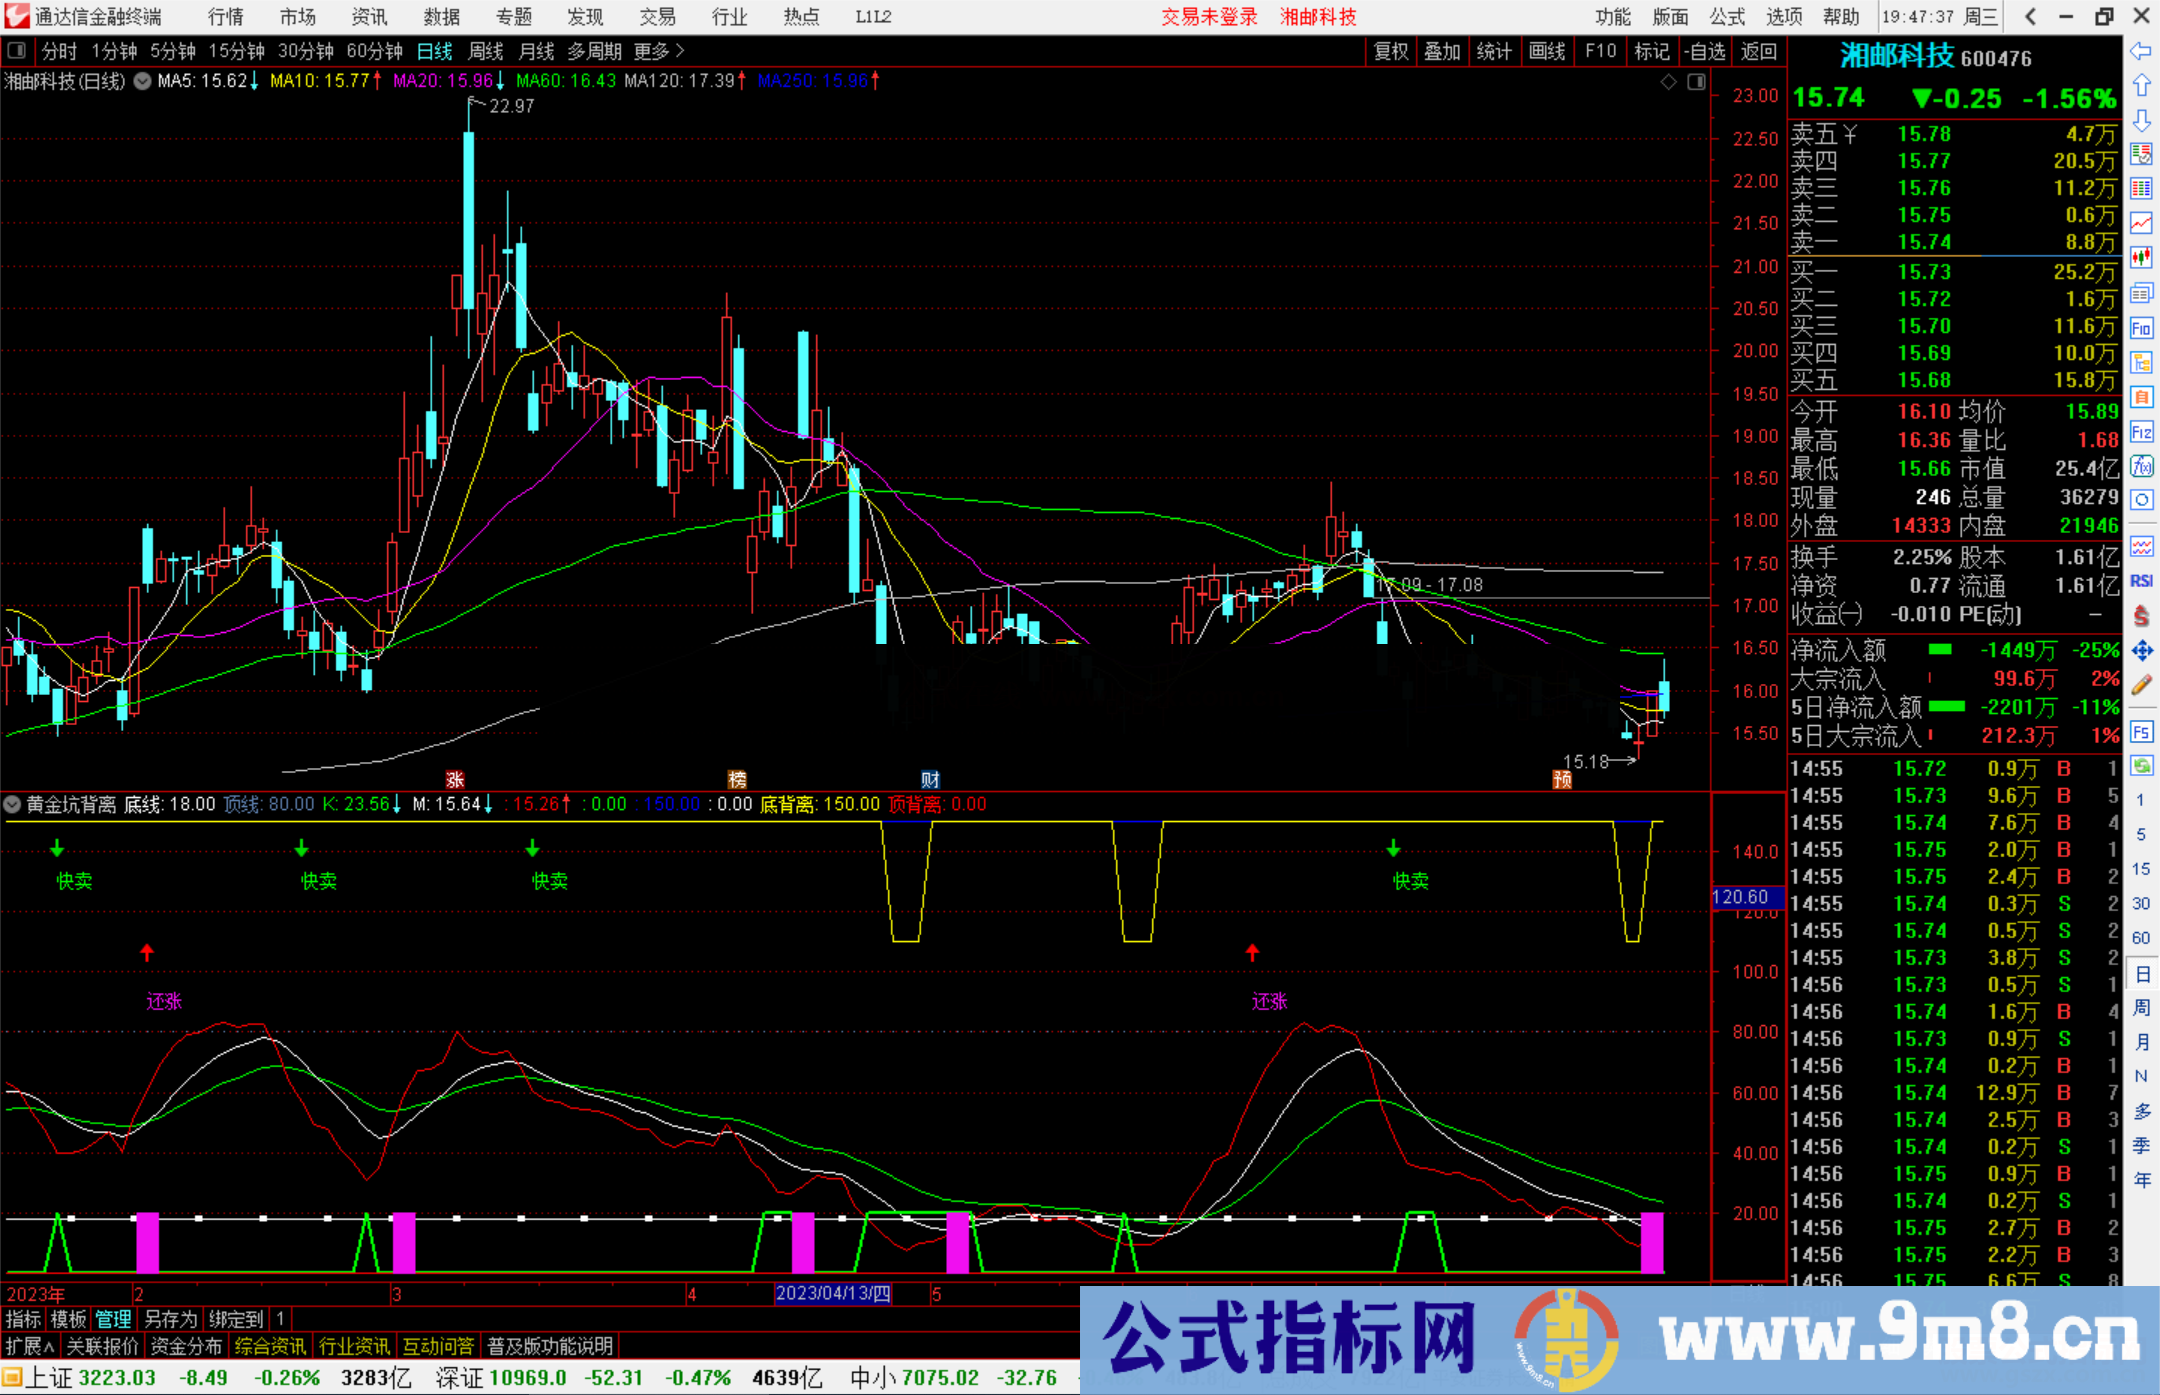
Task: Click the 另存为 save-as button
Action: click(169, 1319)
